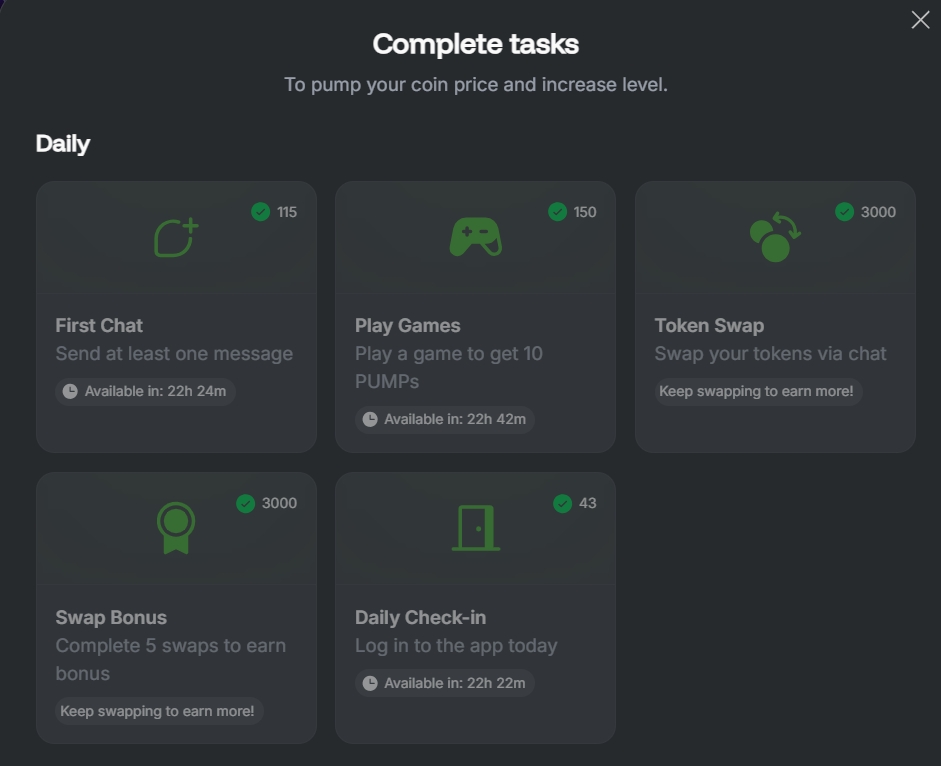Click the Swap Bonus green checkmark badge
The height and width of the screenshot is (766, 941).
click(245, 503)
